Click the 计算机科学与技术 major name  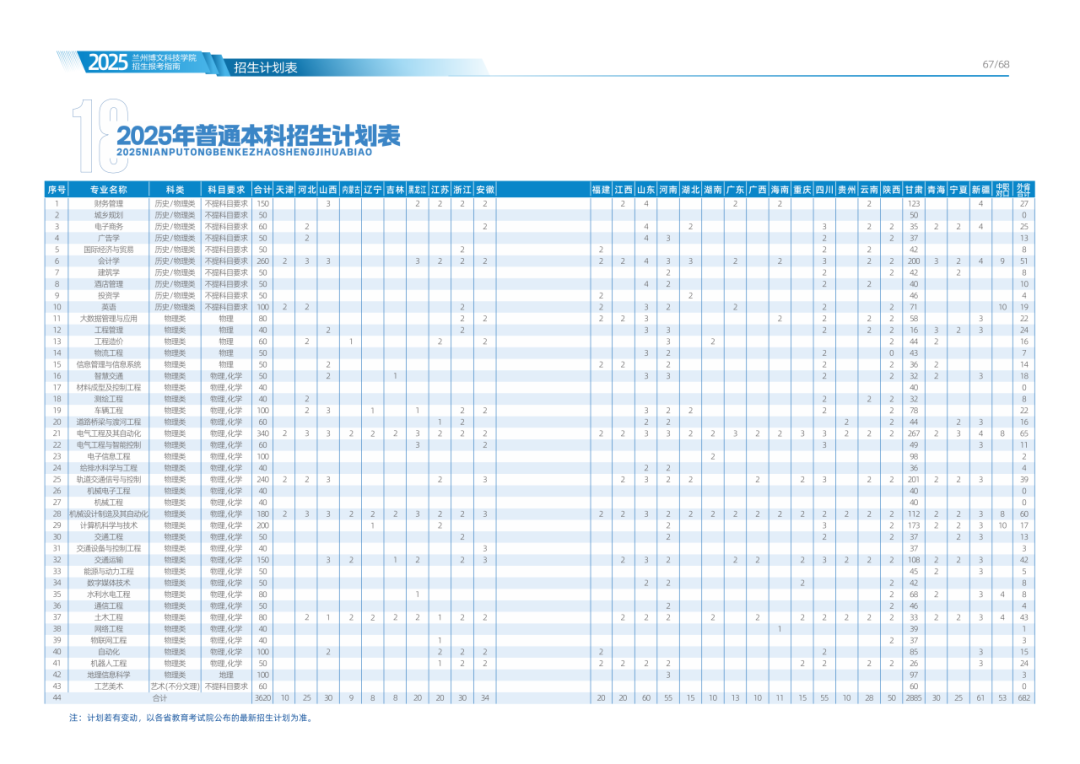[x=109, y=525]
